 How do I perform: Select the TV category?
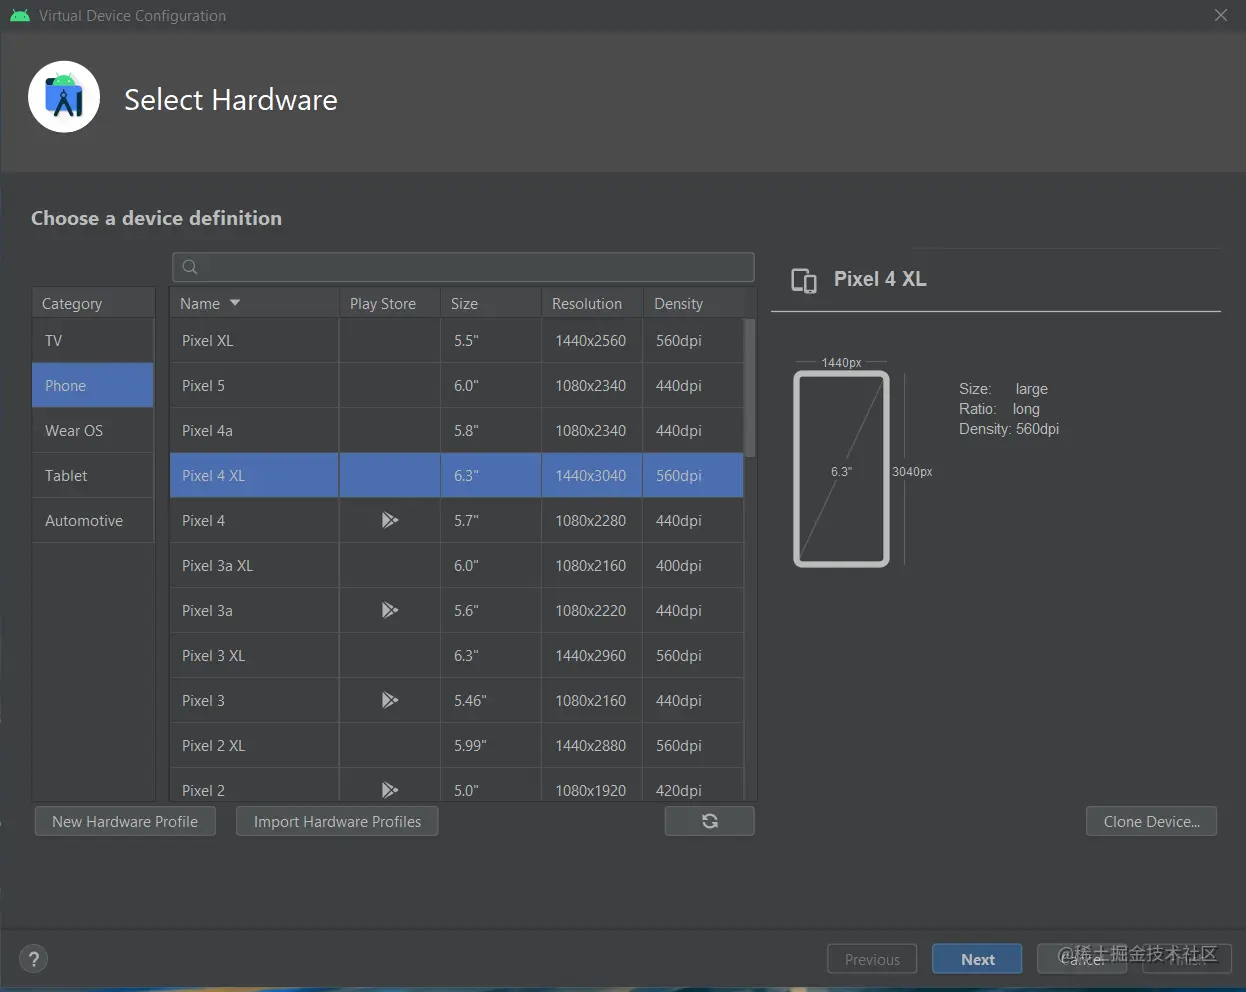click(93, 340)
